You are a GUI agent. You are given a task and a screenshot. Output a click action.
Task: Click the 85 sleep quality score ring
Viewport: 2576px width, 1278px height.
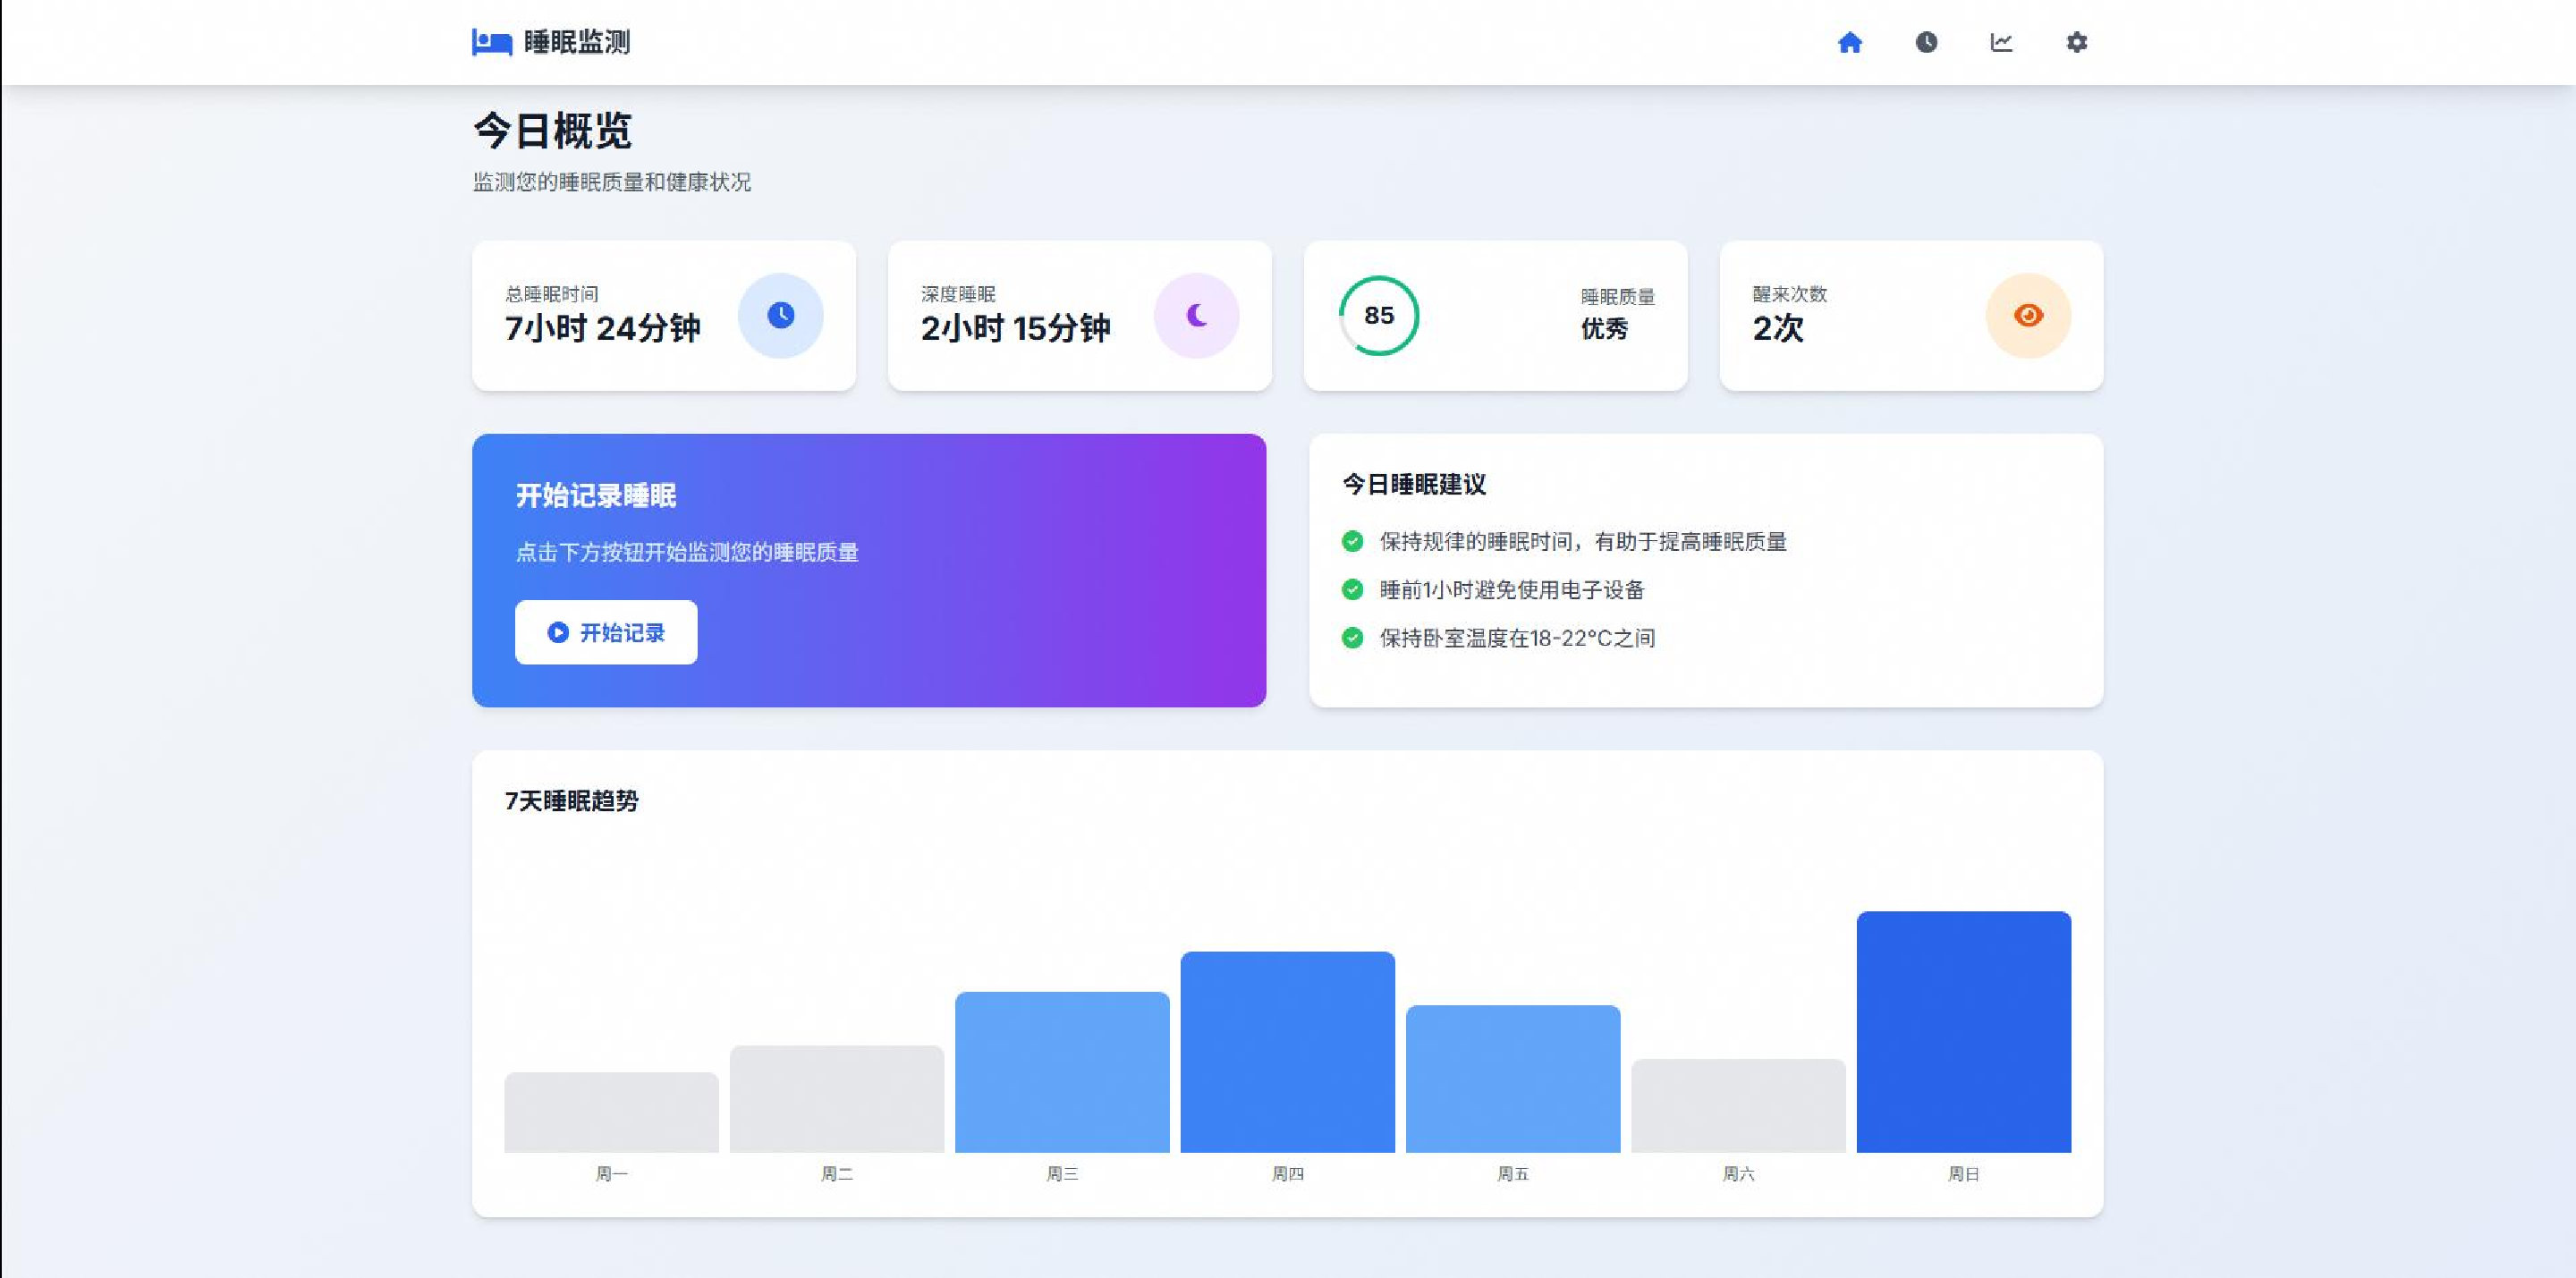click(x=1379, y=315)
